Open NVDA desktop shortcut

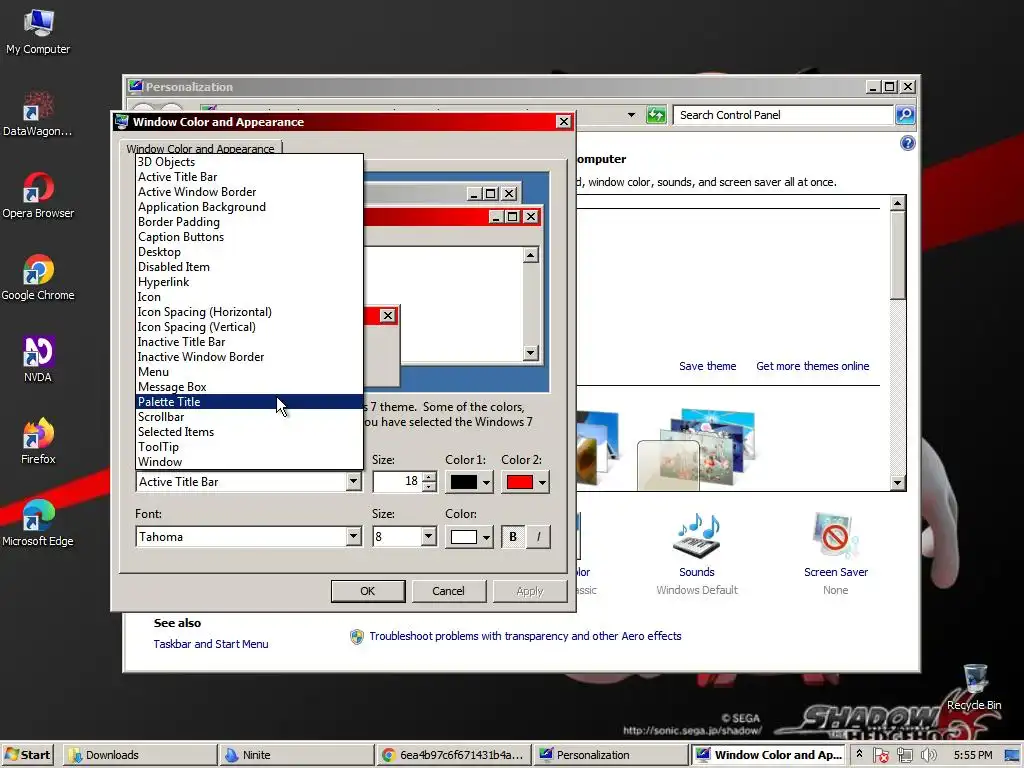[x=38, y=359]
